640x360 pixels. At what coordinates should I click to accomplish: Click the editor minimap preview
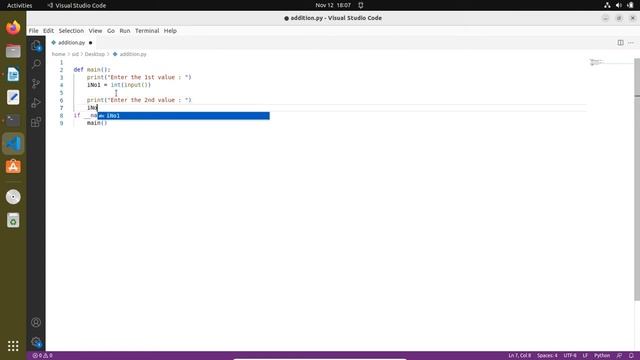(597, 62)
